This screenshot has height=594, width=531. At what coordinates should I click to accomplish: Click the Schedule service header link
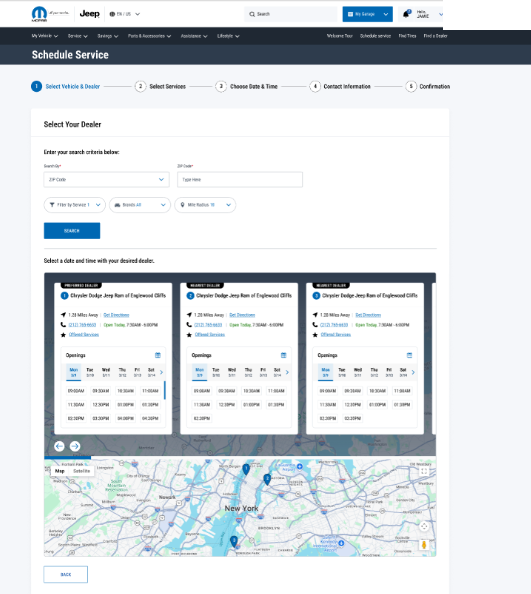[375, 36]
